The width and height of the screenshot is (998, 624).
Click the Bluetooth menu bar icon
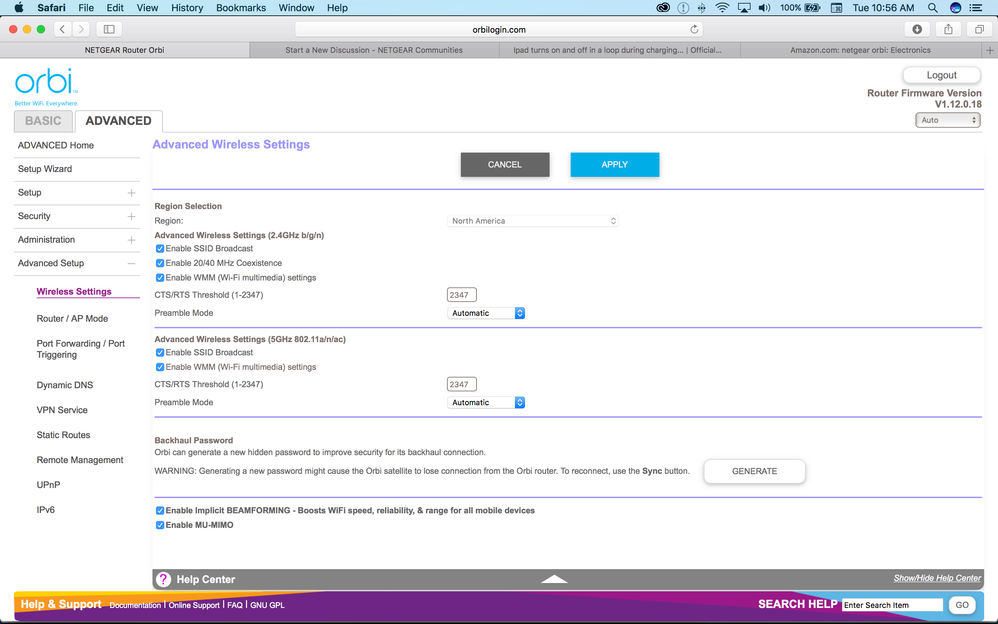point(702,8)
